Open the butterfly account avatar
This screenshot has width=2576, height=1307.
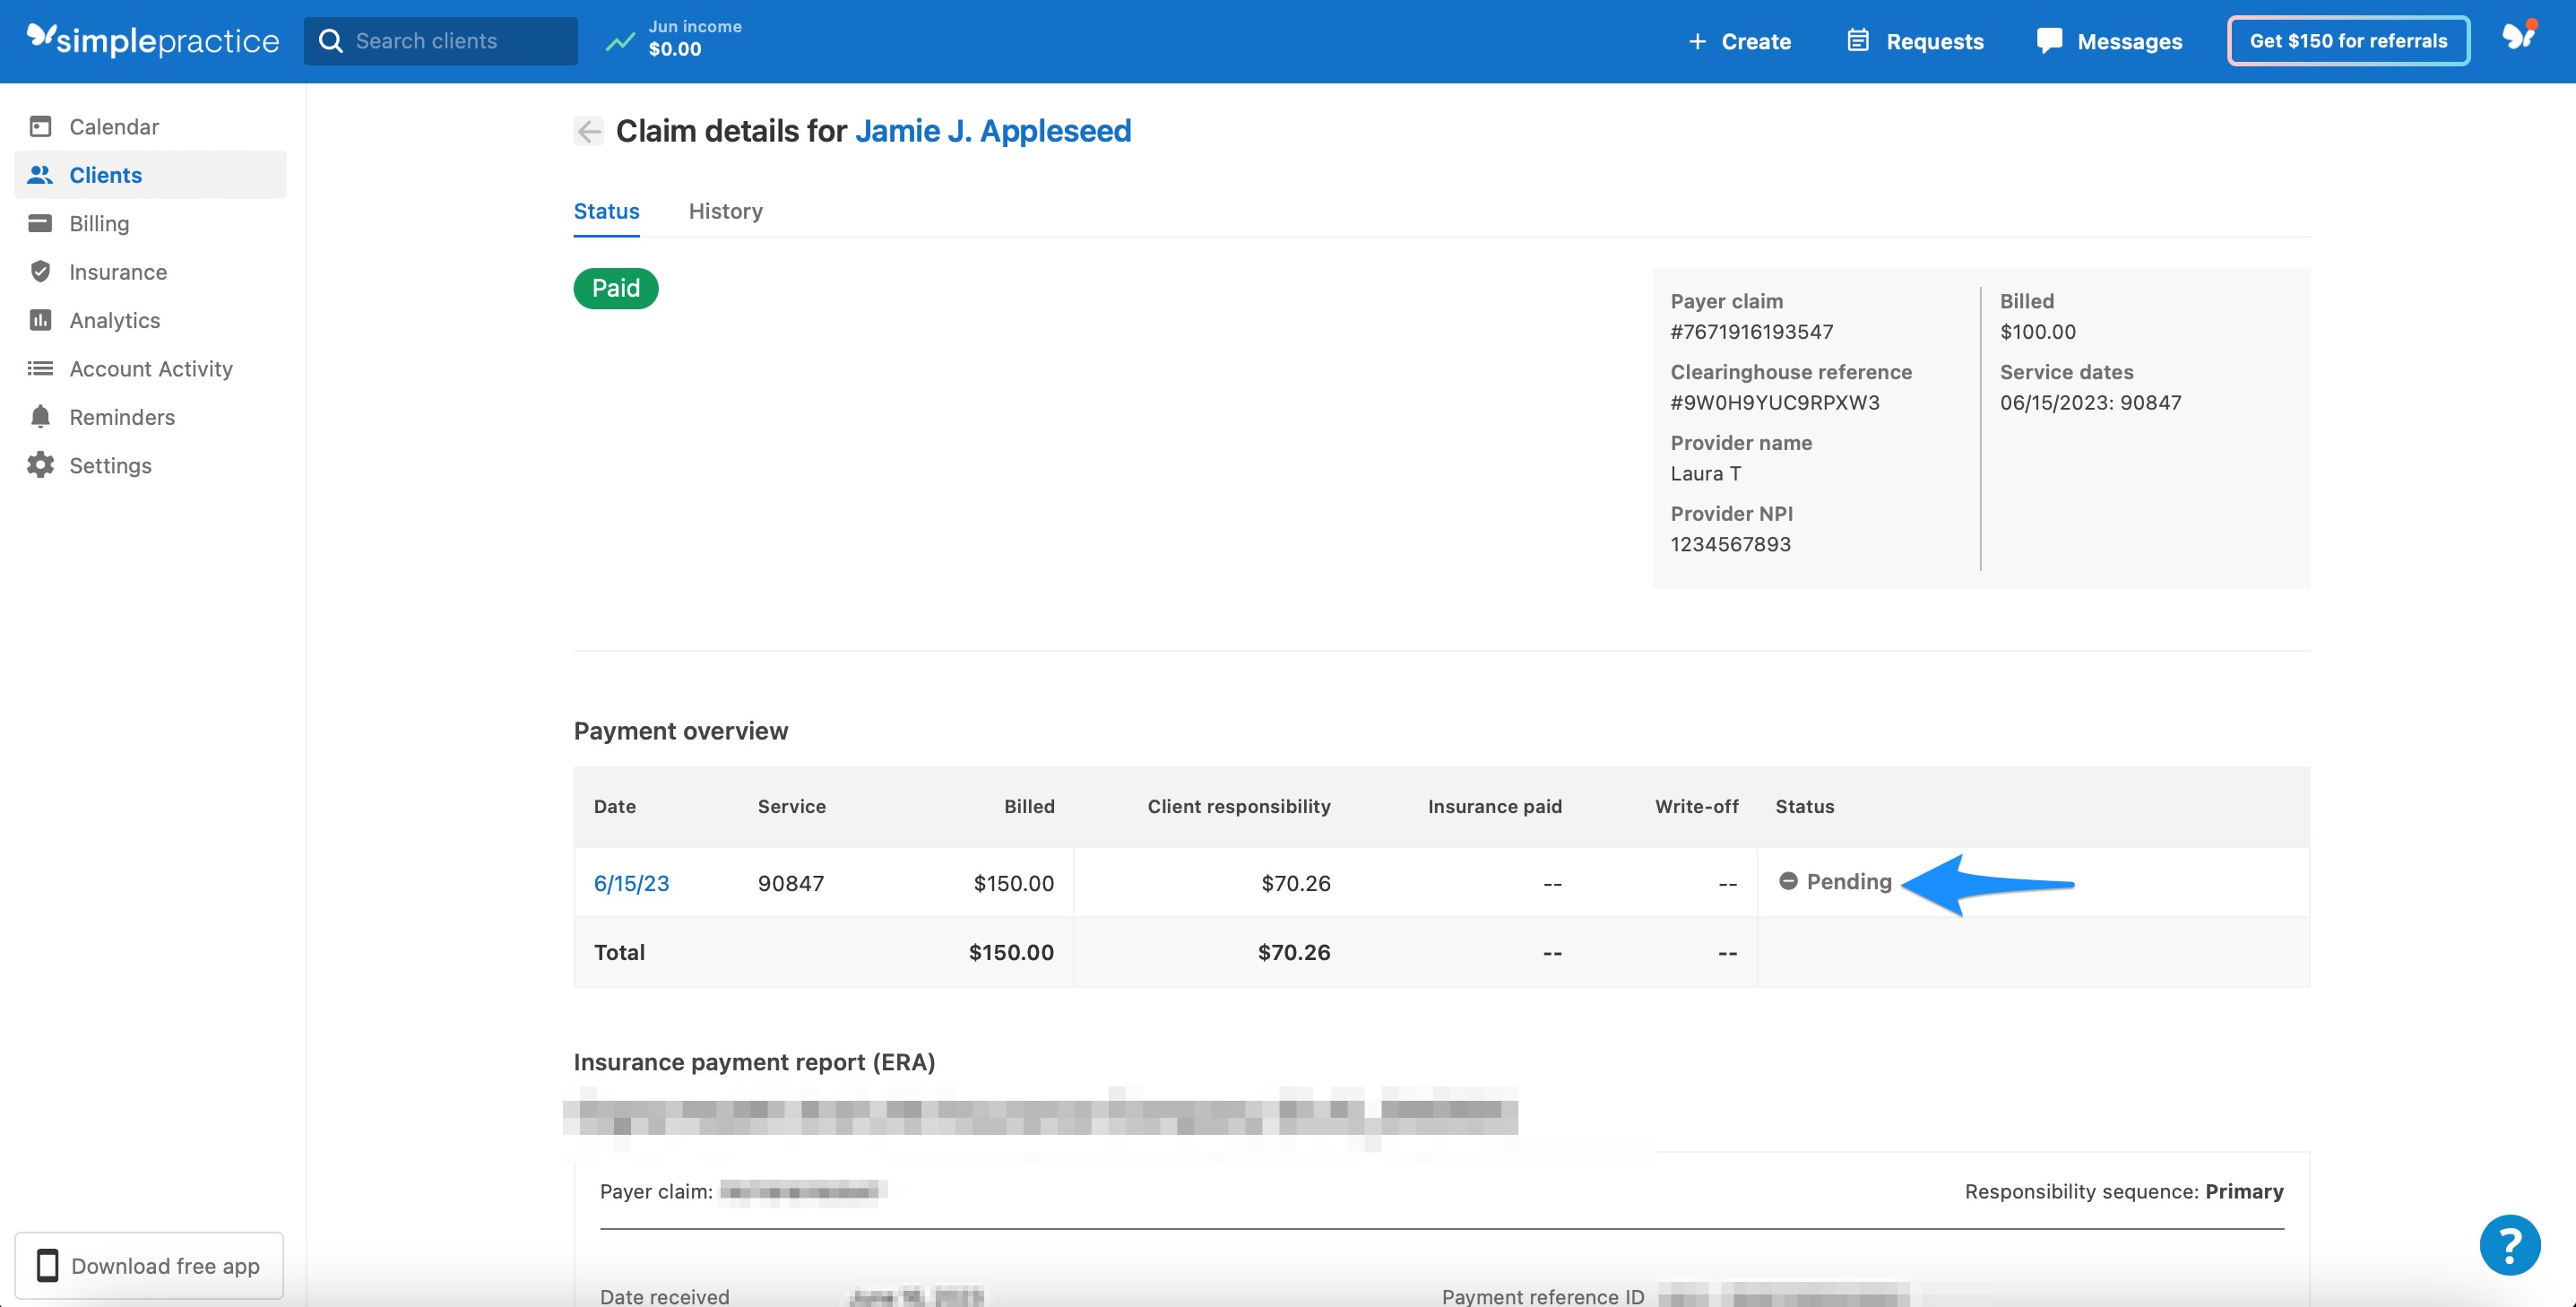click(x=2519, y=37)
